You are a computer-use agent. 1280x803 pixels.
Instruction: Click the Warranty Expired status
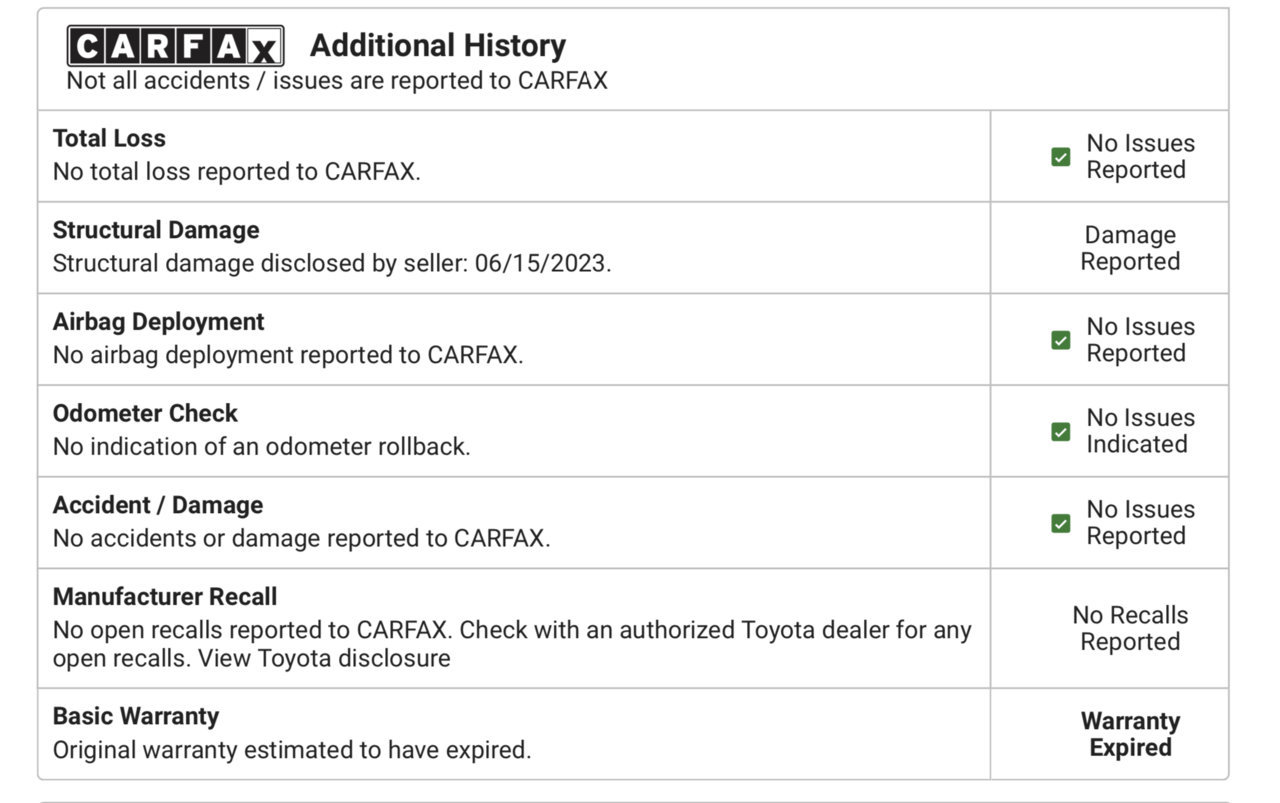click(1130, 734)
